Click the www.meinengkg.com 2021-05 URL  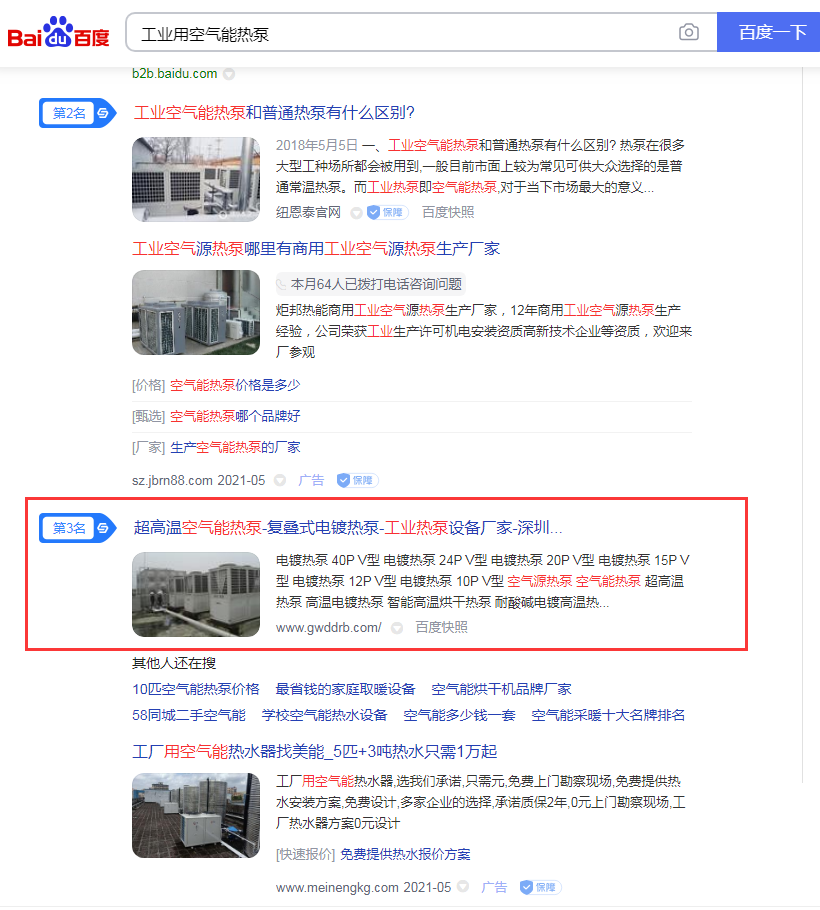tap(363, 887)
